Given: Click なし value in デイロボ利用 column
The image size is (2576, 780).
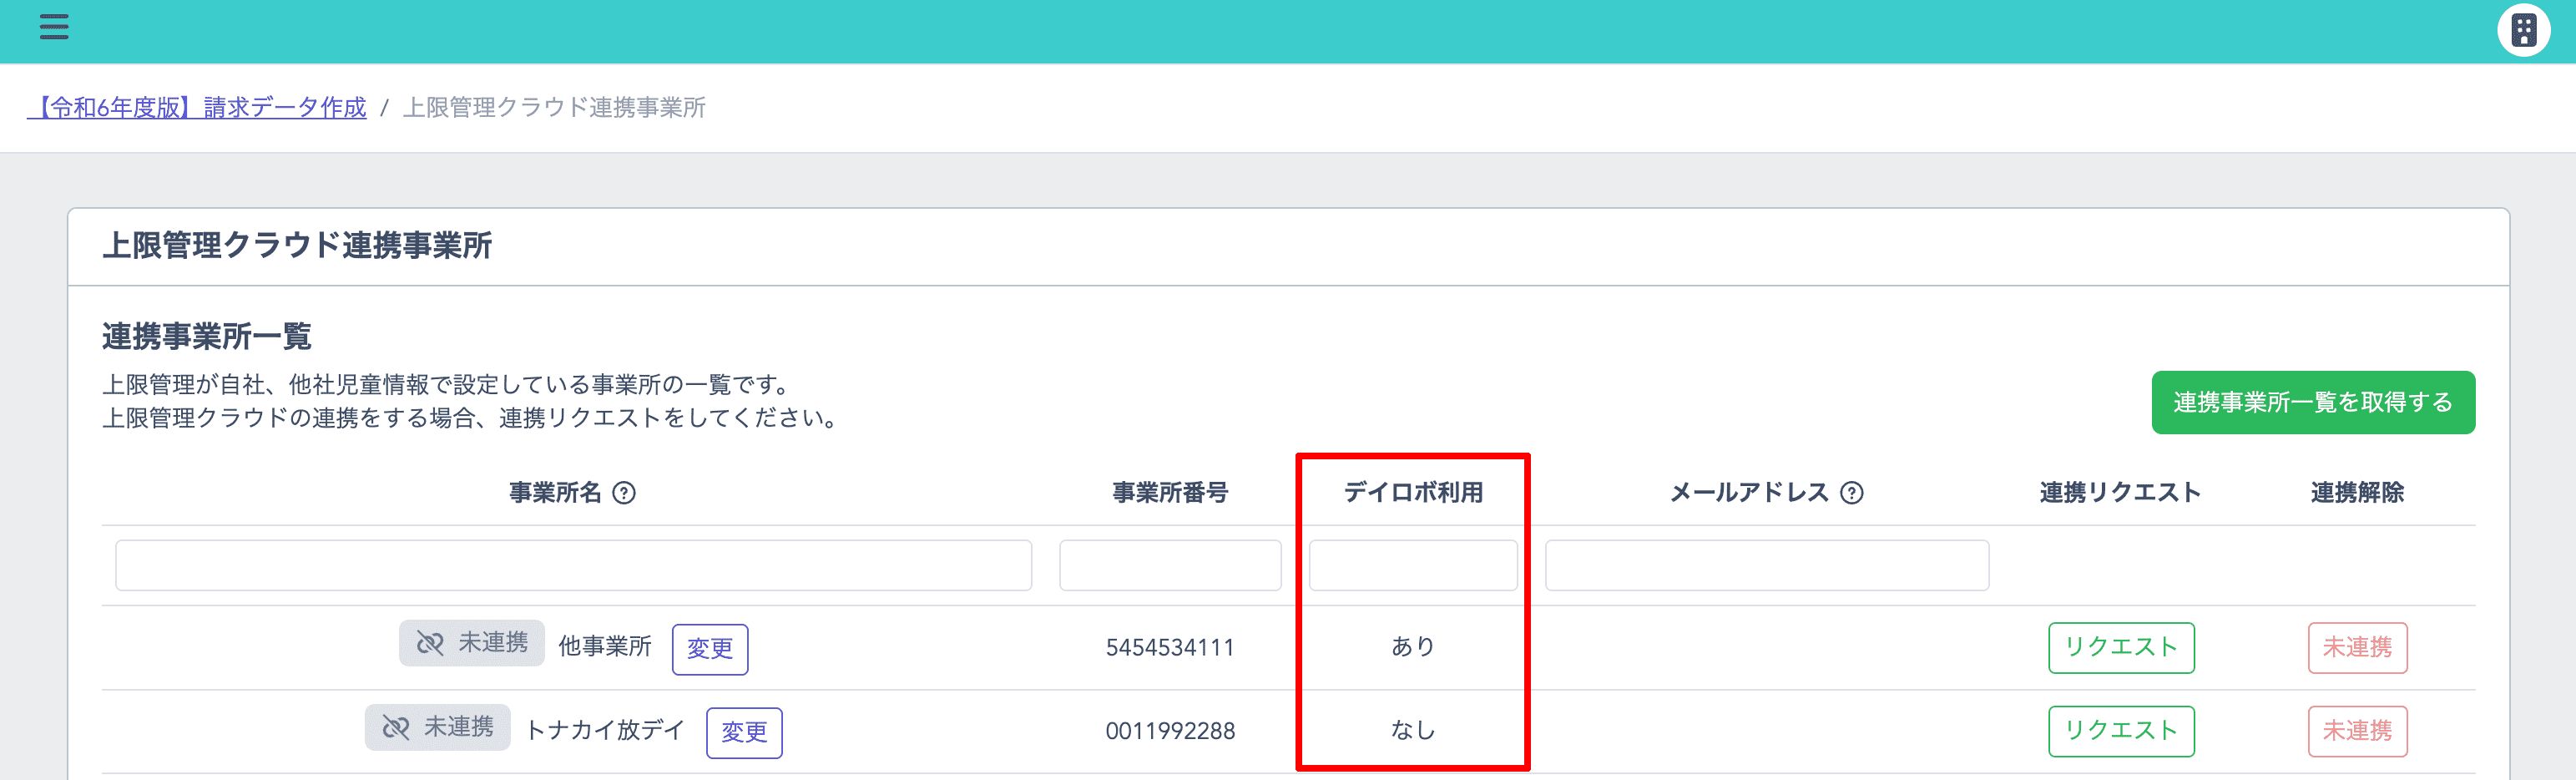Looking at the screenshot, I should [1413, 731].
